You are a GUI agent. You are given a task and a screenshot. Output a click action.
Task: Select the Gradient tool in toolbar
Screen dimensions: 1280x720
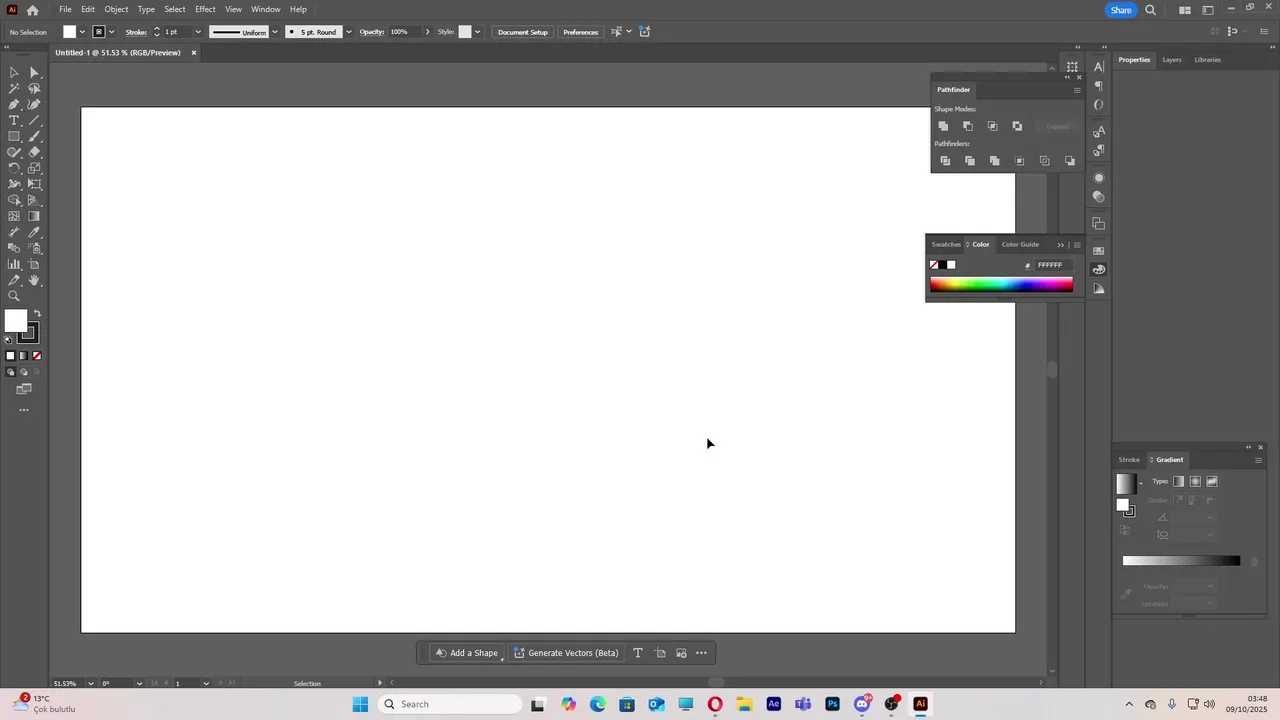tap(34, 216)
